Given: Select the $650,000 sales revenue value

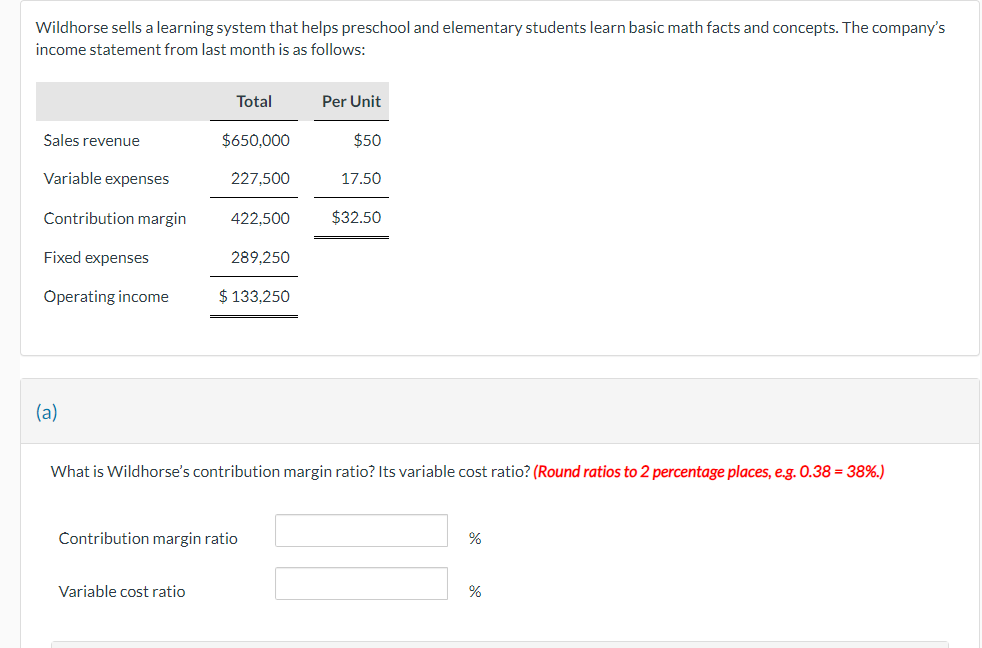Looking at the screenshot, I should pyautogui.click(x=258, y=140).
